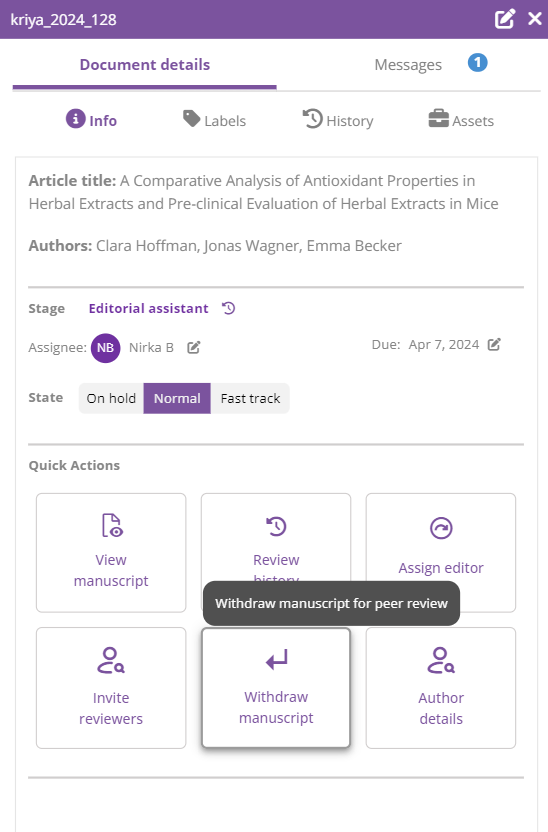The width and height of the screenshot is (548, 832).
Task: Switch to the Messages tab
Action: tap(408, 65)
